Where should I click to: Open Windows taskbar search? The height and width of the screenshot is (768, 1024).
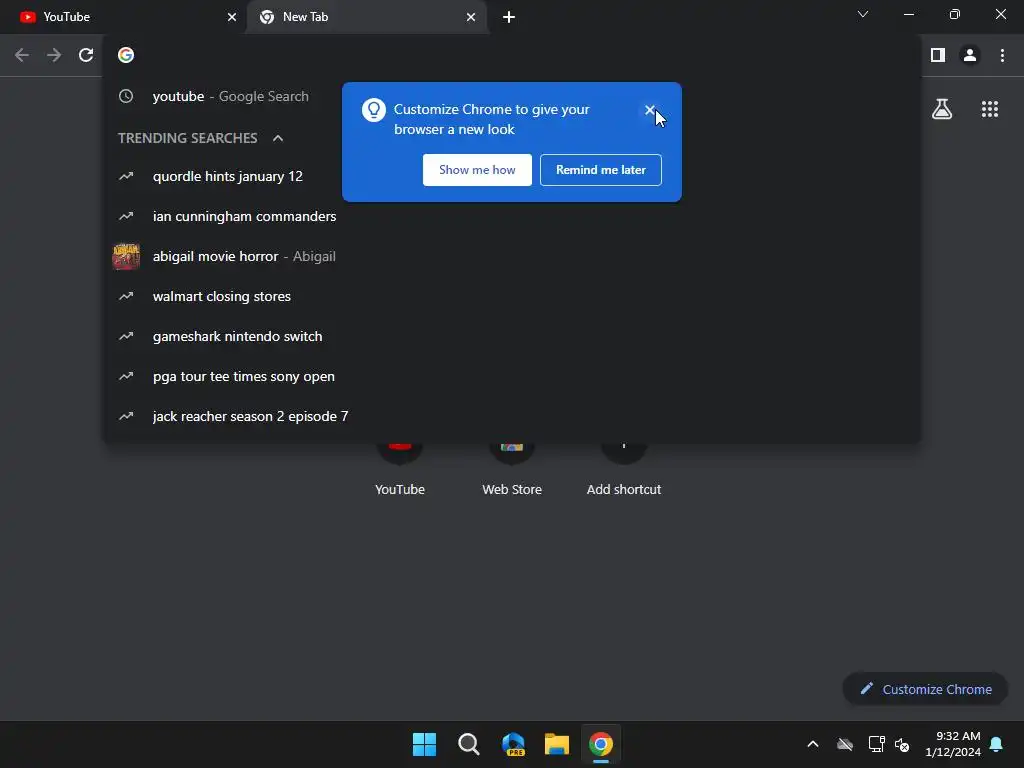click(468, 744)
